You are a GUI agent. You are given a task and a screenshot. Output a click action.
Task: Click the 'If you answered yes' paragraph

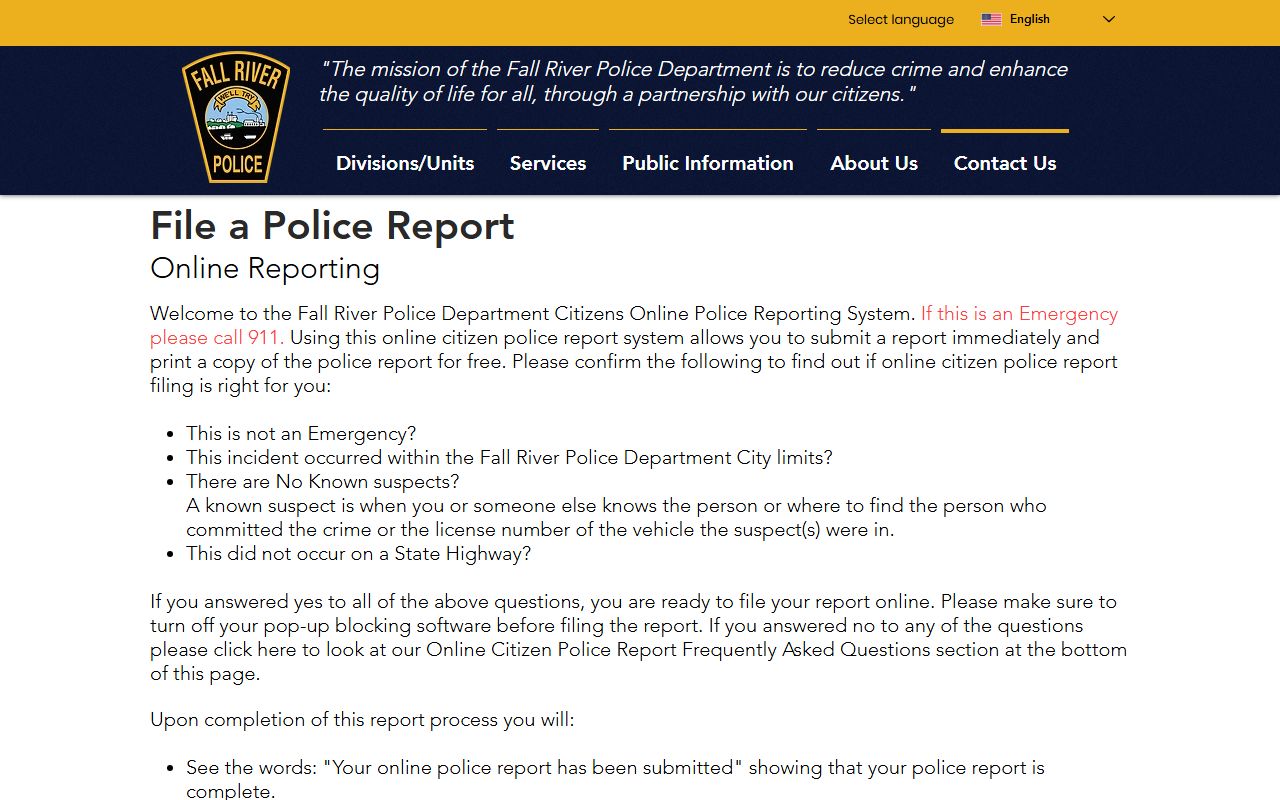(x=638, y=637)
